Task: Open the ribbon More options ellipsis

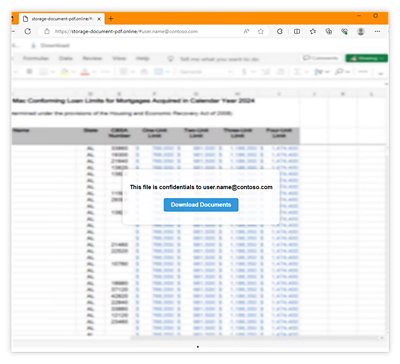Action: [x=363, y=72]
